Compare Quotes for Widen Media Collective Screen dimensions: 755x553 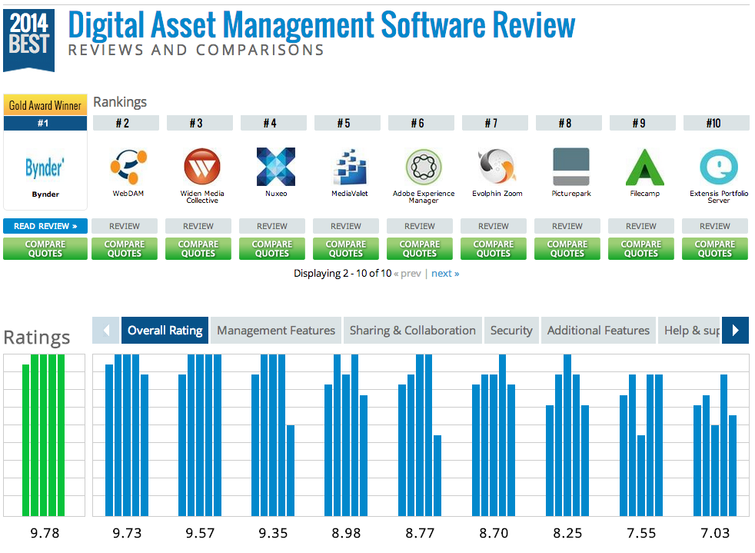[198, 249]
